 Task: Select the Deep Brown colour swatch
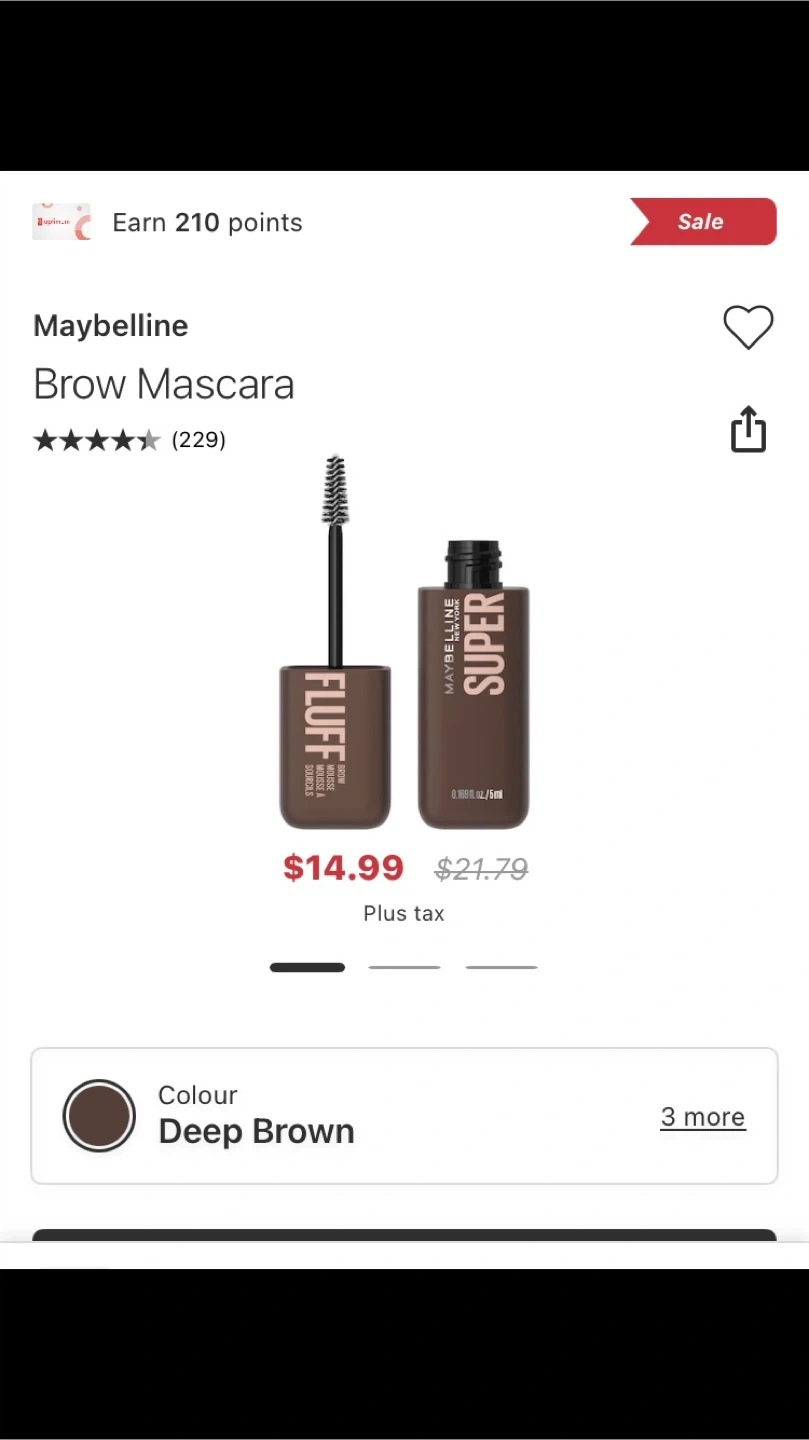point(99,1116)
